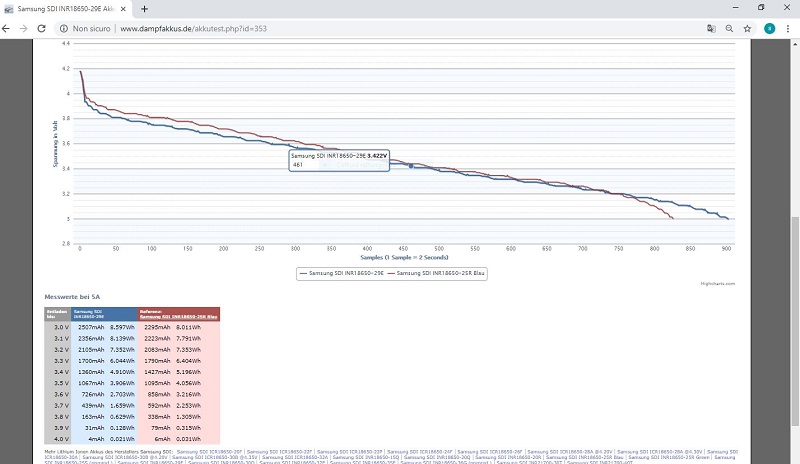Reload the dampfakkus page
Viewport: 800px width, 464px height.
coord(41,29)
